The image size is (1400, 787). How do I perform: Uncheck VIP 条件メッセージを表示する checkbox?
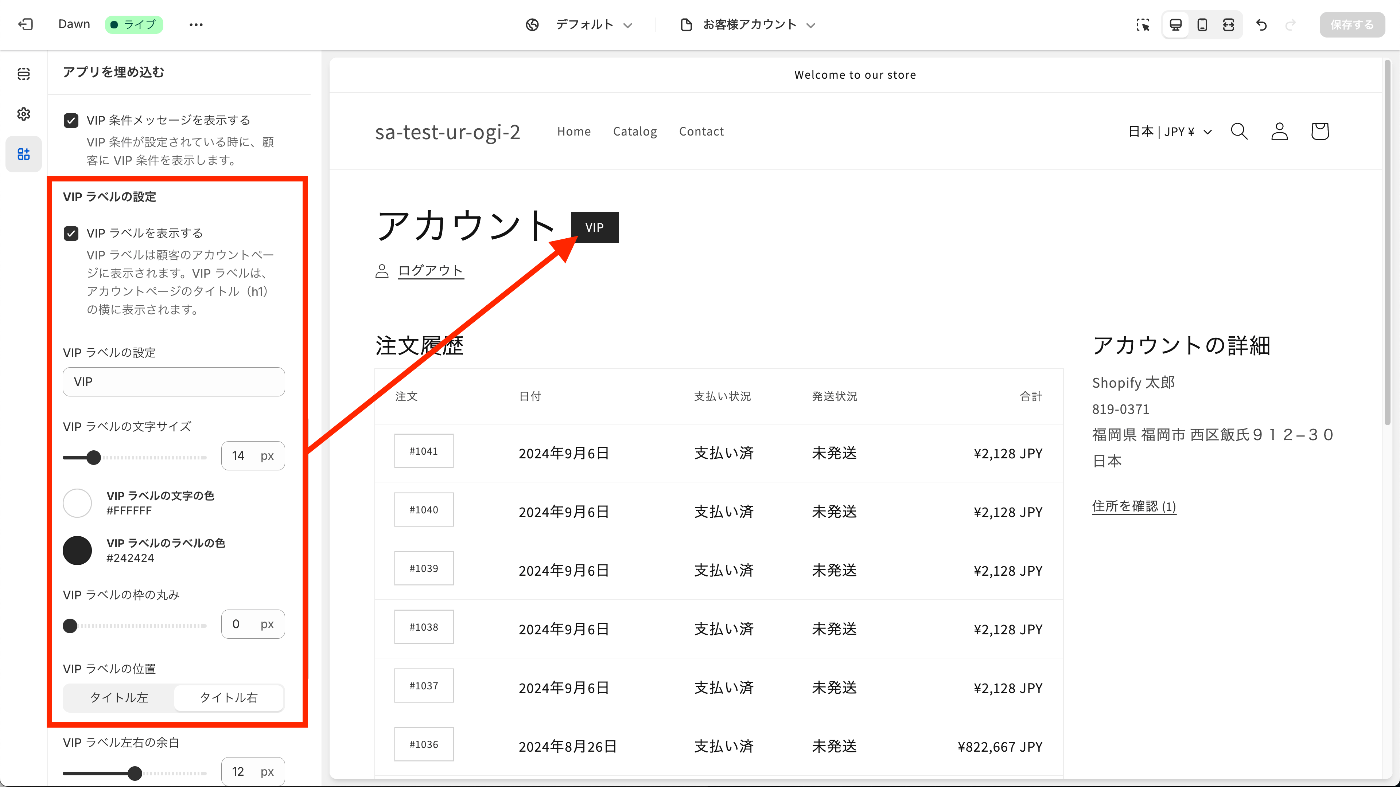coord(71,120)
